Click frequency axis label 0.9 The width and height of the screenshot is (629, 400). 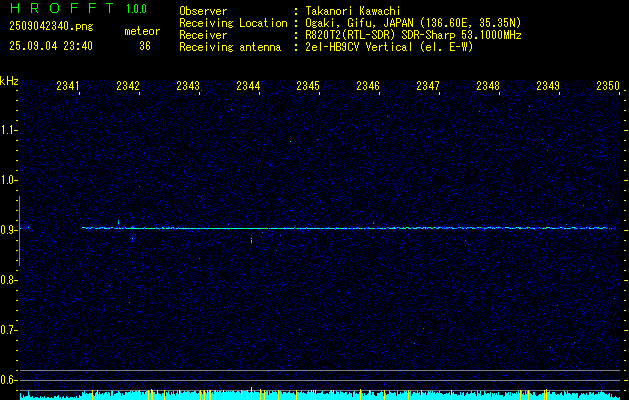pyautogui.click(x=8, y=230)
